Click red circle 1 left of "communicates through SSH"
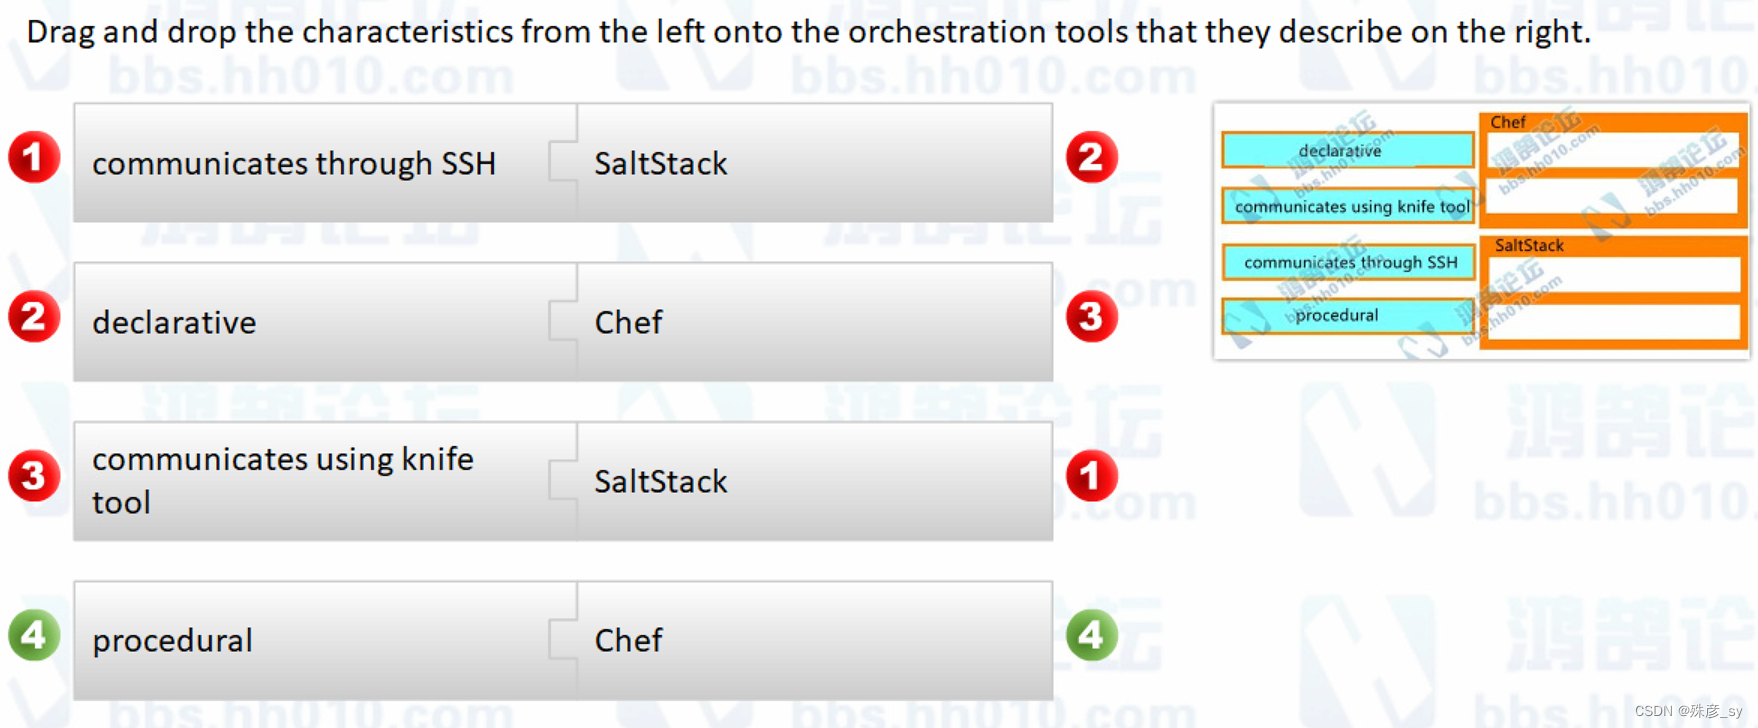 click(x=34, y=157)
